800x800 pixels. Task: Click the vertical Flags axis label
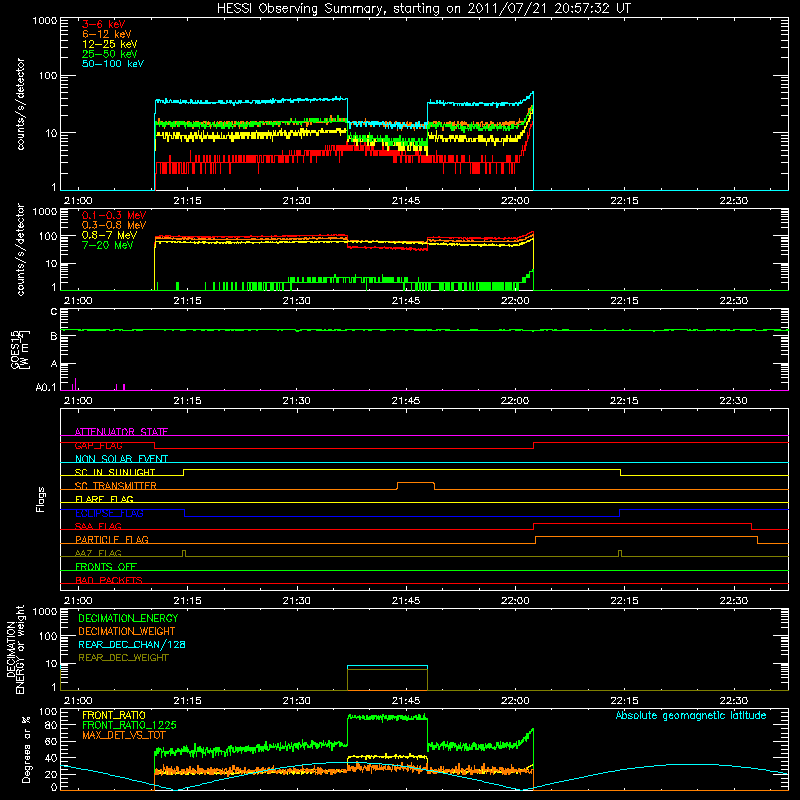coord(41,499)
